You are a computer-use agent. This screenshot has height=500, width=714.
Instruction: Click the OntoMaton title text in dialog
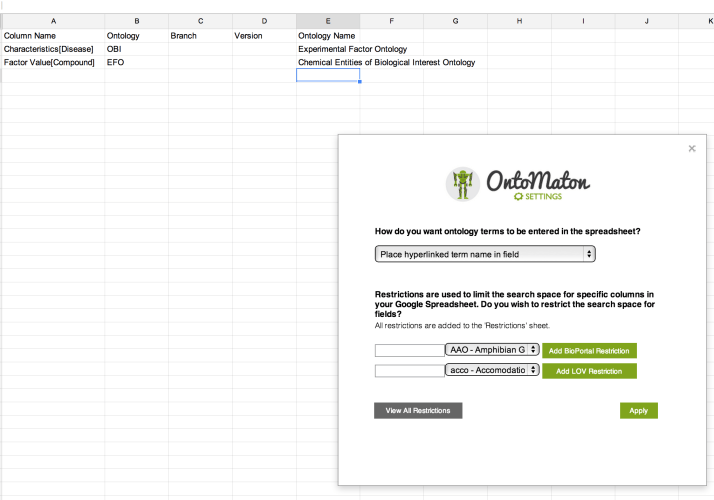click(538, 181)
